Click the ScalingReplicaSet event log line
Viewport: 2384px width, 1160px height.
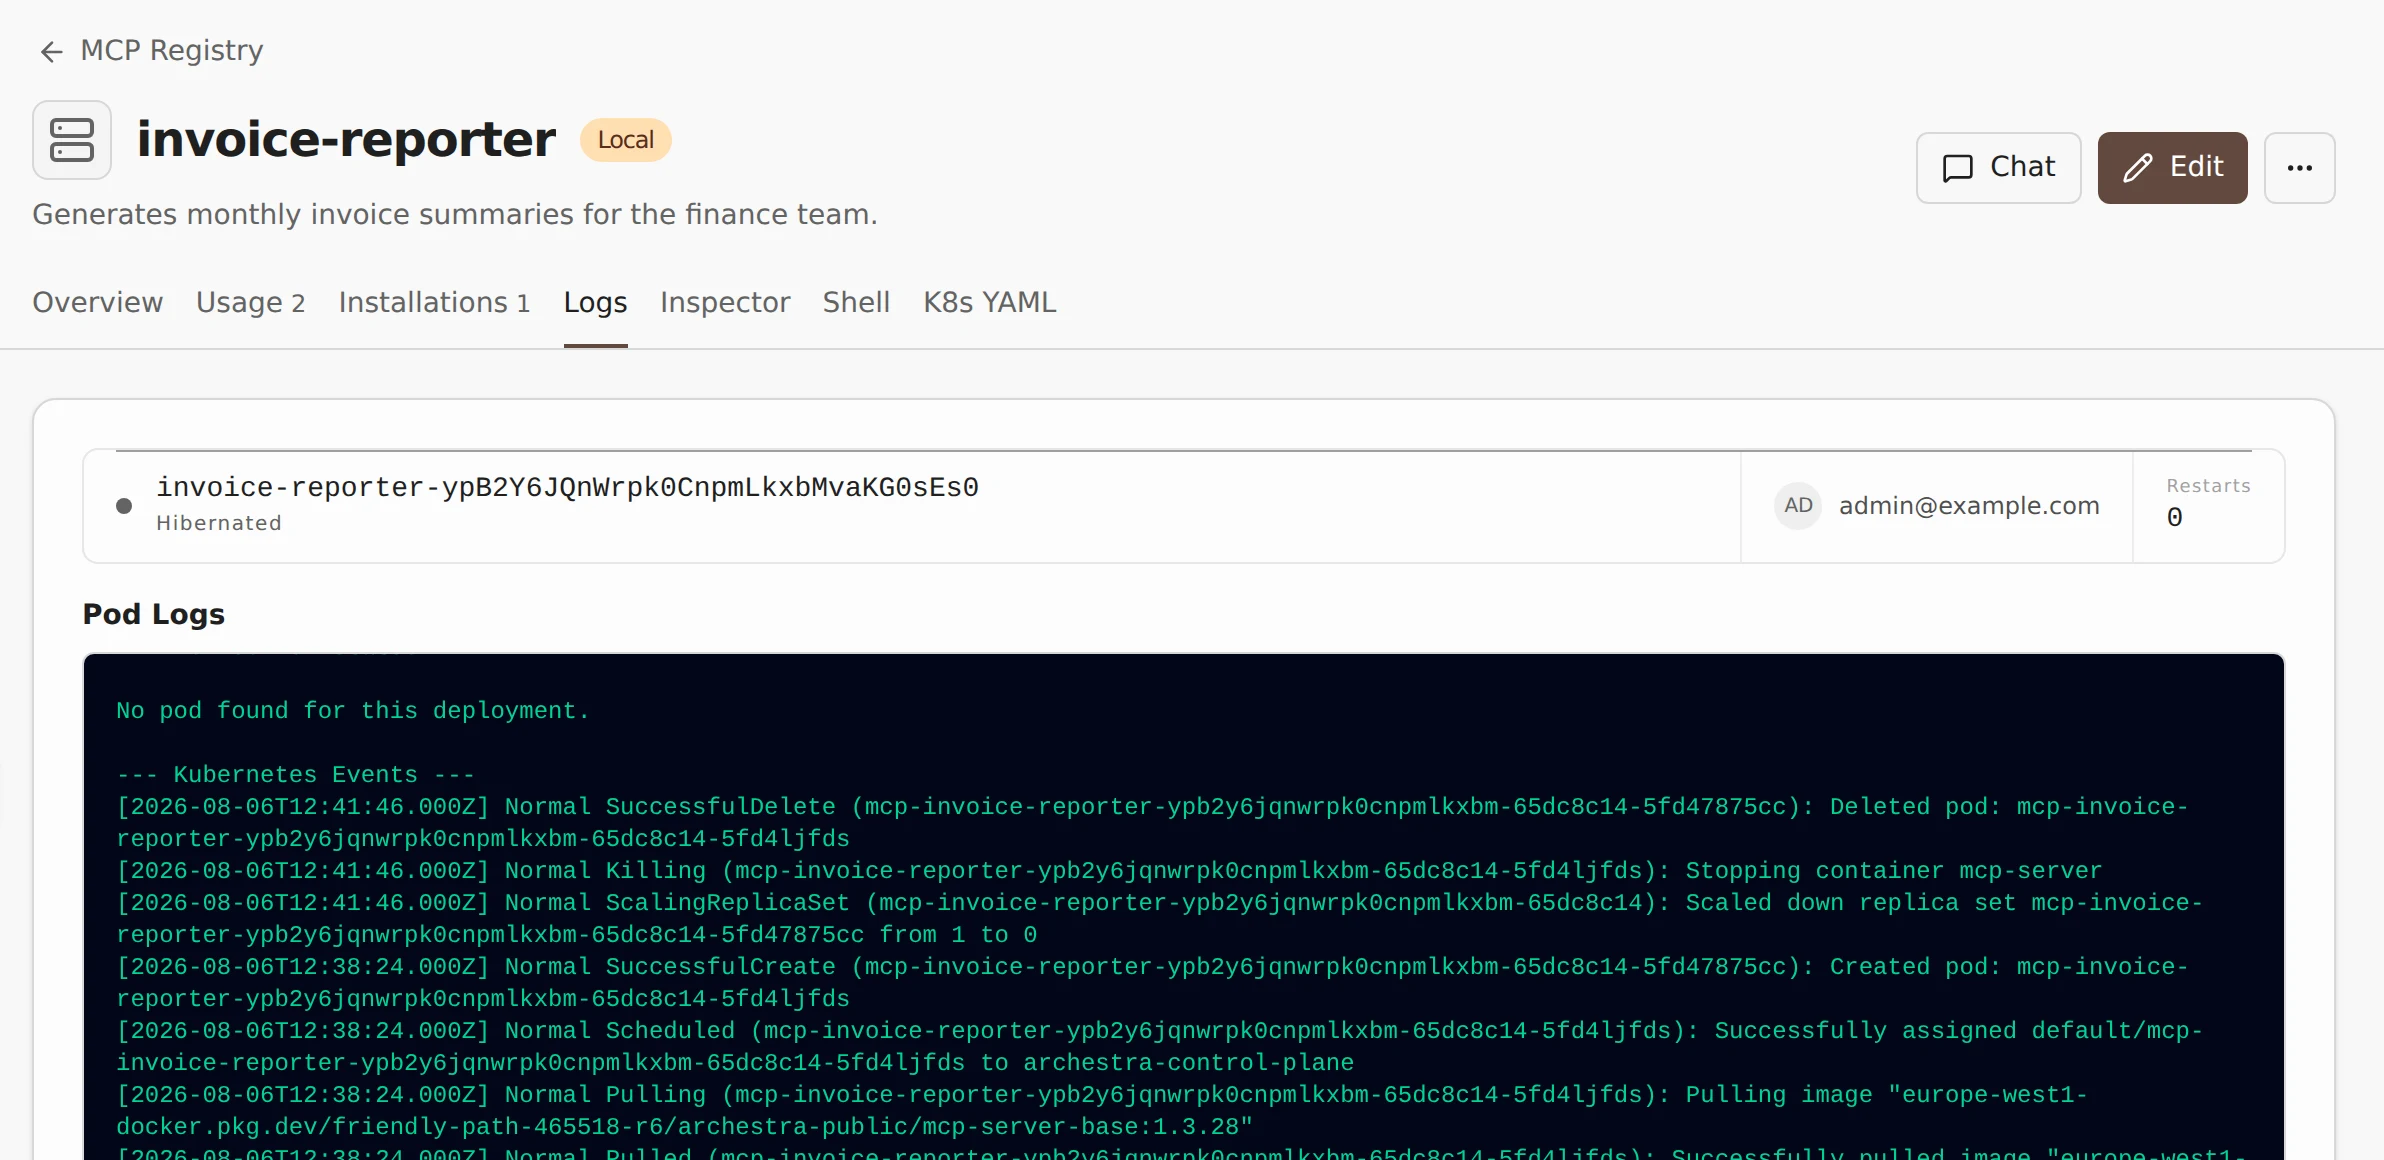point(1158,919)
